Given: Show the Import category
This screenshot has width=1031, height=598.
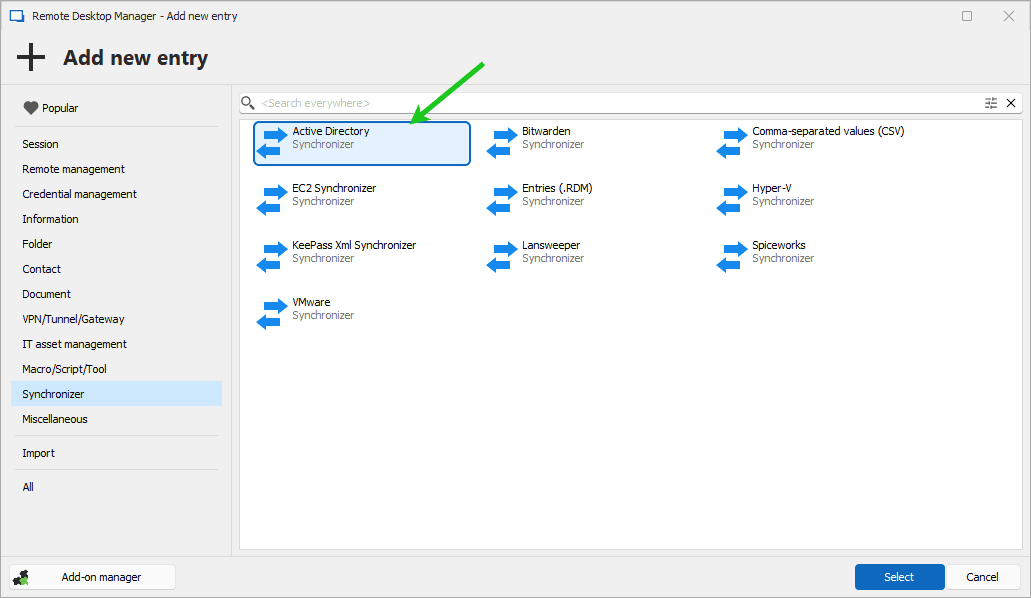Looking at the screenshot, I should click(x=39, y=453).
